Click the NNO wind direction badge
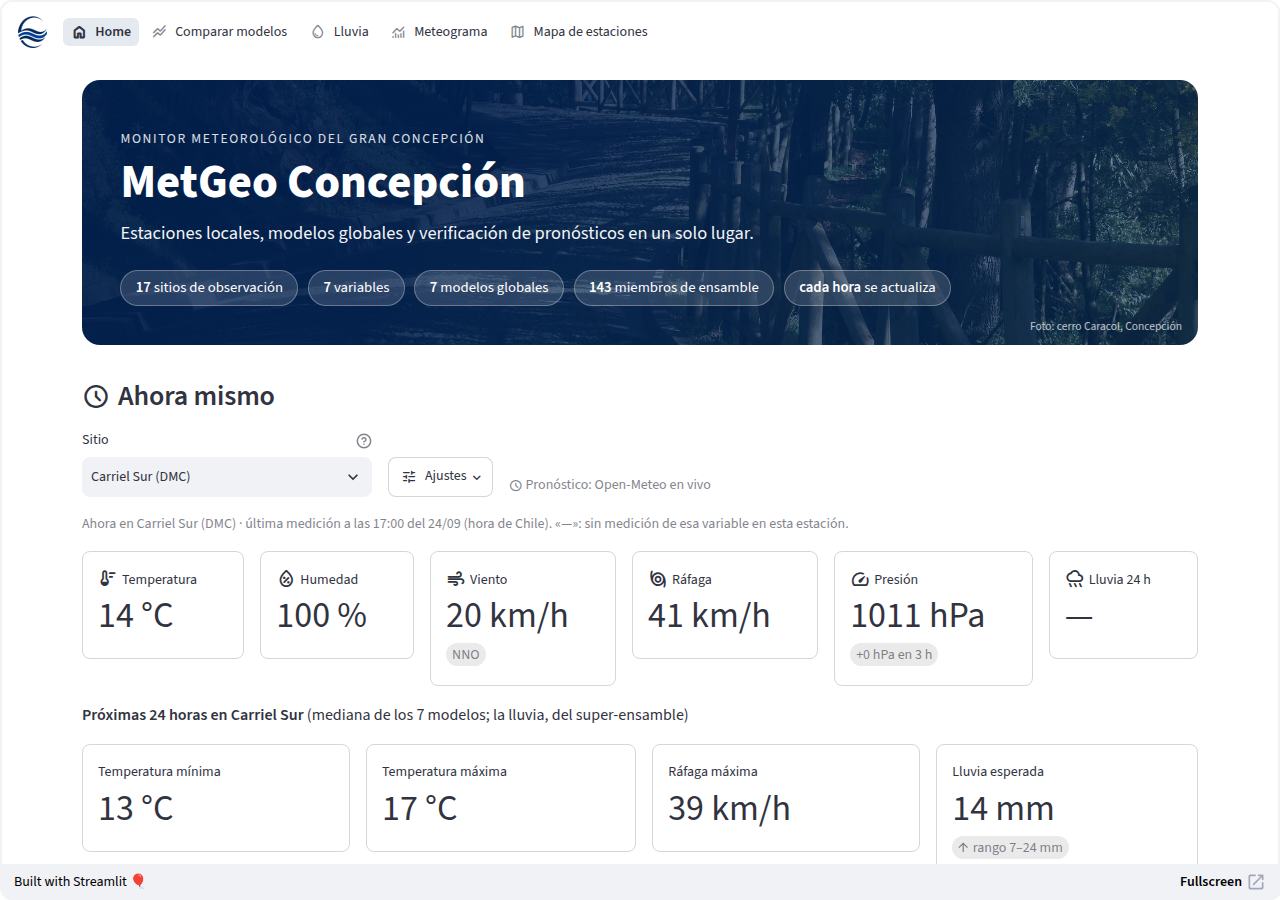The width and height of the screenshot is (1280, 900). pos(466,655)
